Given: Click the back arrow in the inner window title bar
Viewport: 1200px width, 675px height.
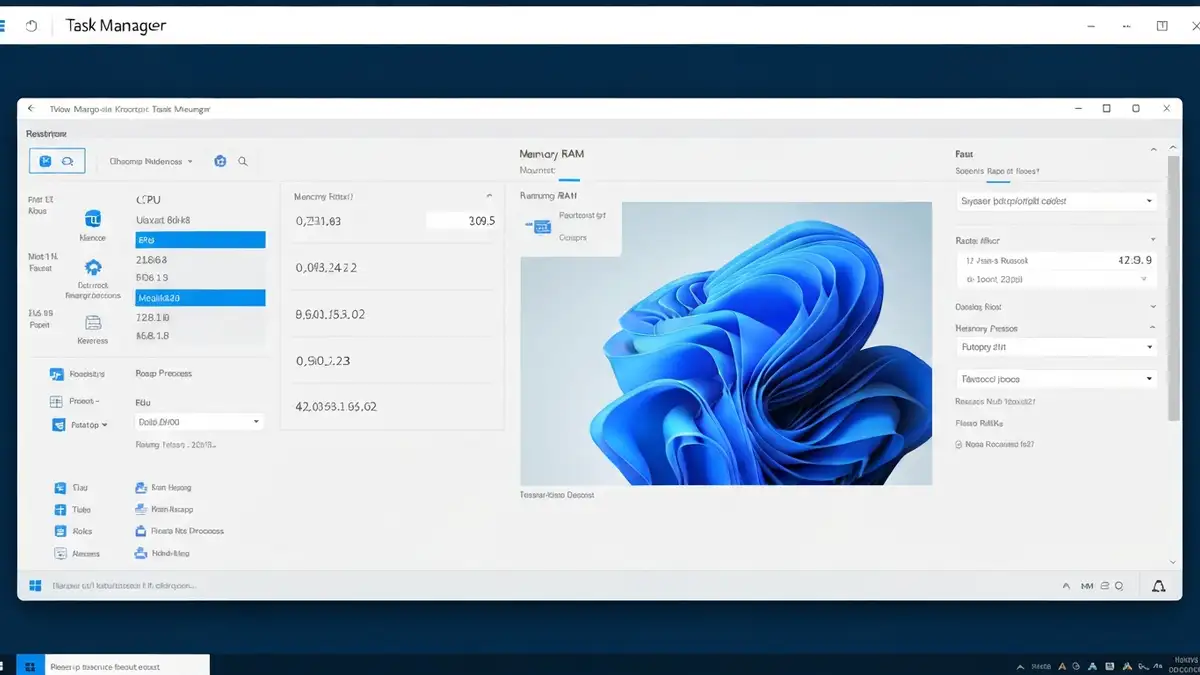Looking at the screenshot, I should coord(31,108).
